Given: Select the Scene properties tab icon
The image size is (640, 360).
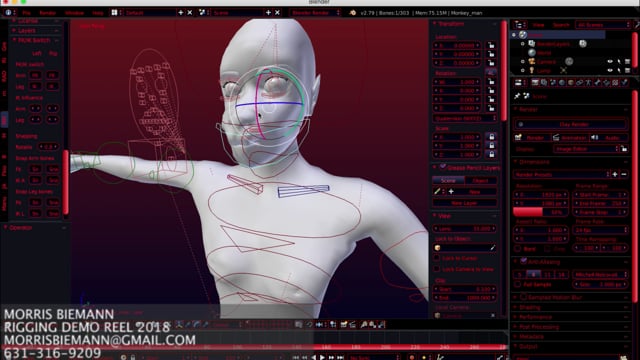Looking at the screenshot, I should [x=553, y=82].
